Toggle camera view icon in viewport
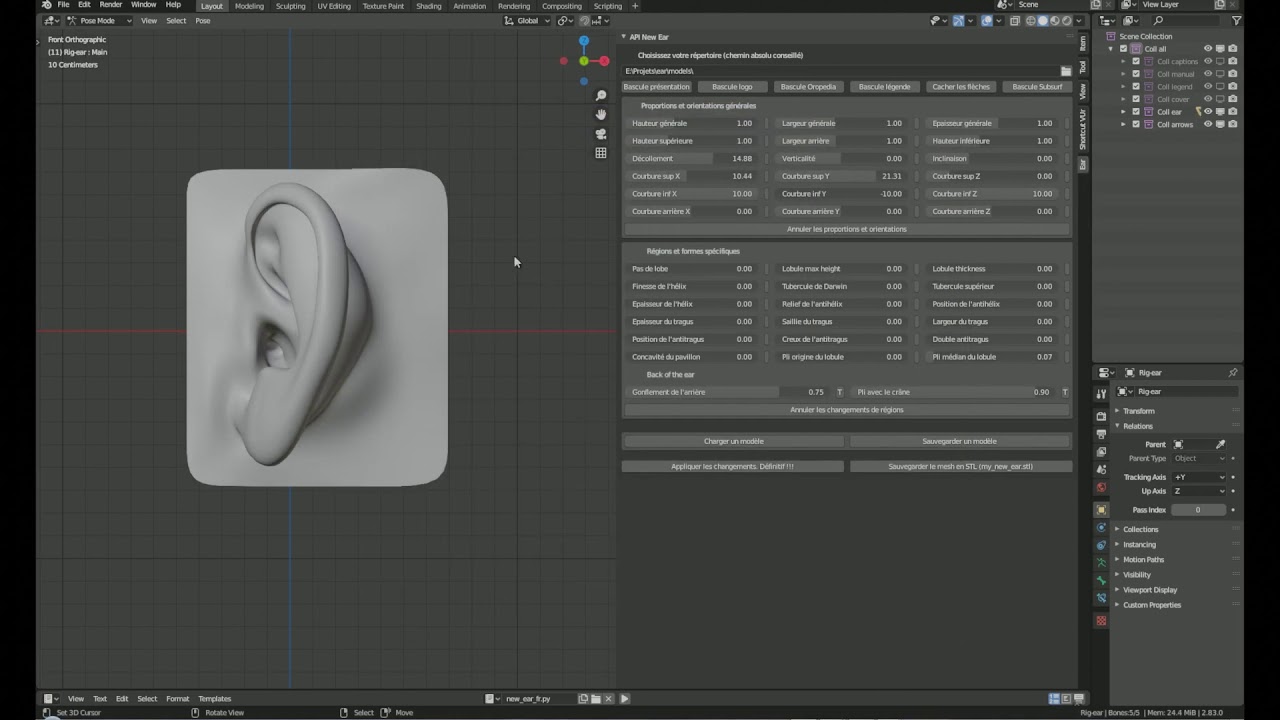 [x=601, y=134]
